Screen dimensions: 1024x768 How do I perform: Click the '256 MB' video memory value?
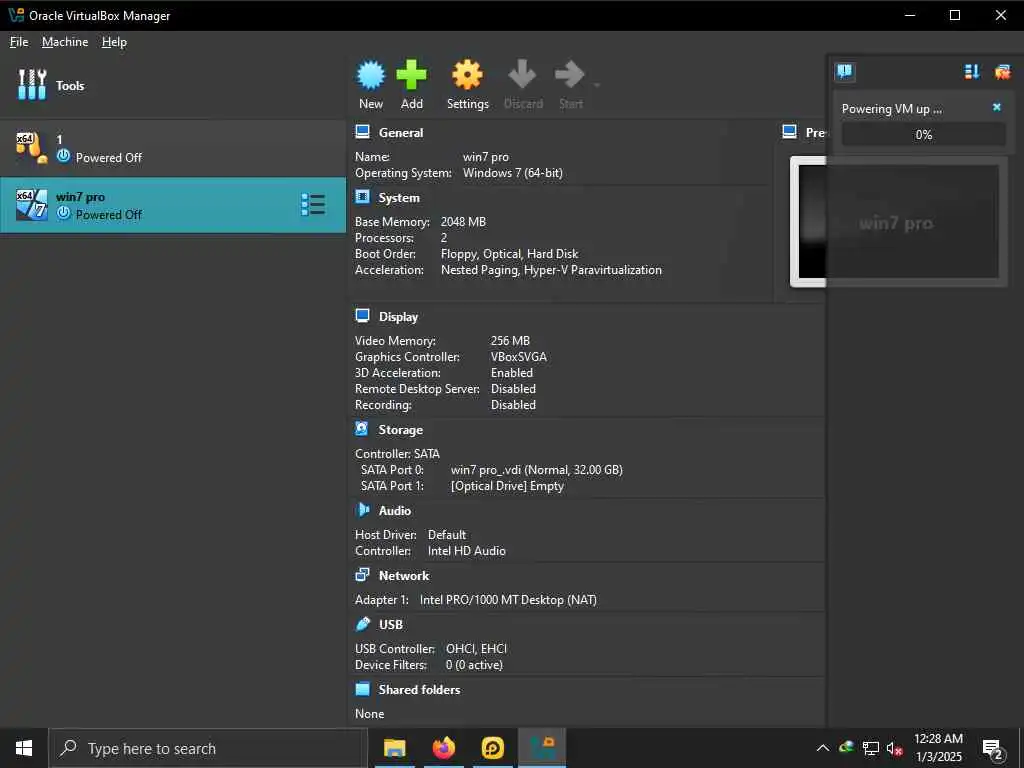click(x=510, y=341)
